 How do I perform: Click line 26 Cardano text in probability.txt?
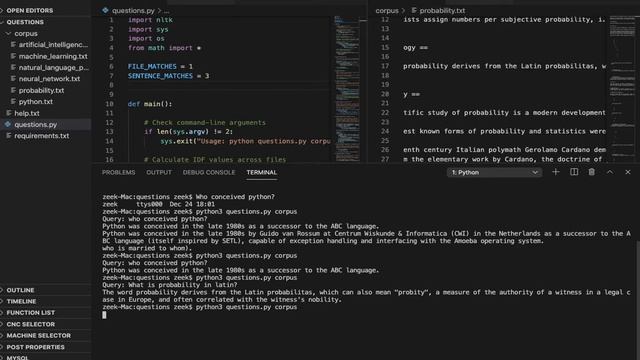point(504,150)
